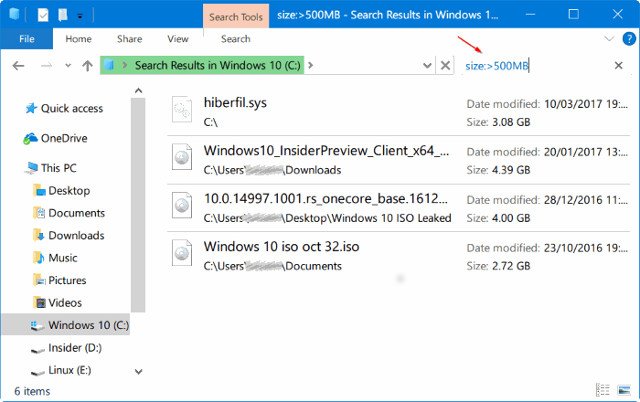This screenshot has width=640, height=402.
Task: Click the Videos folder icon
Action: [40, 302]
